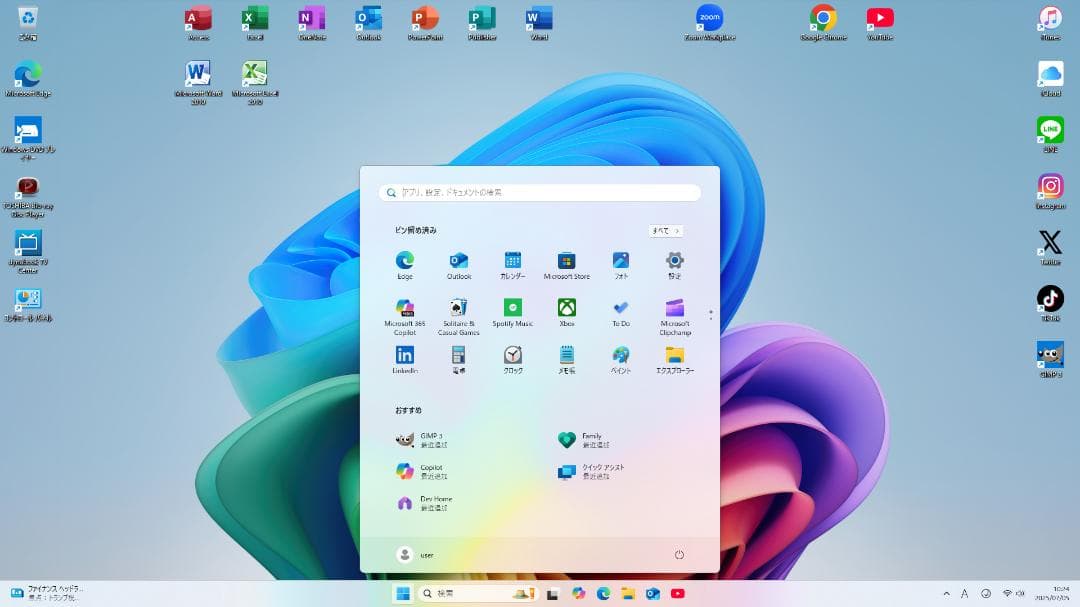1080x607 pixels.
Task: Click the power button
Action: (x=679, y=554)
